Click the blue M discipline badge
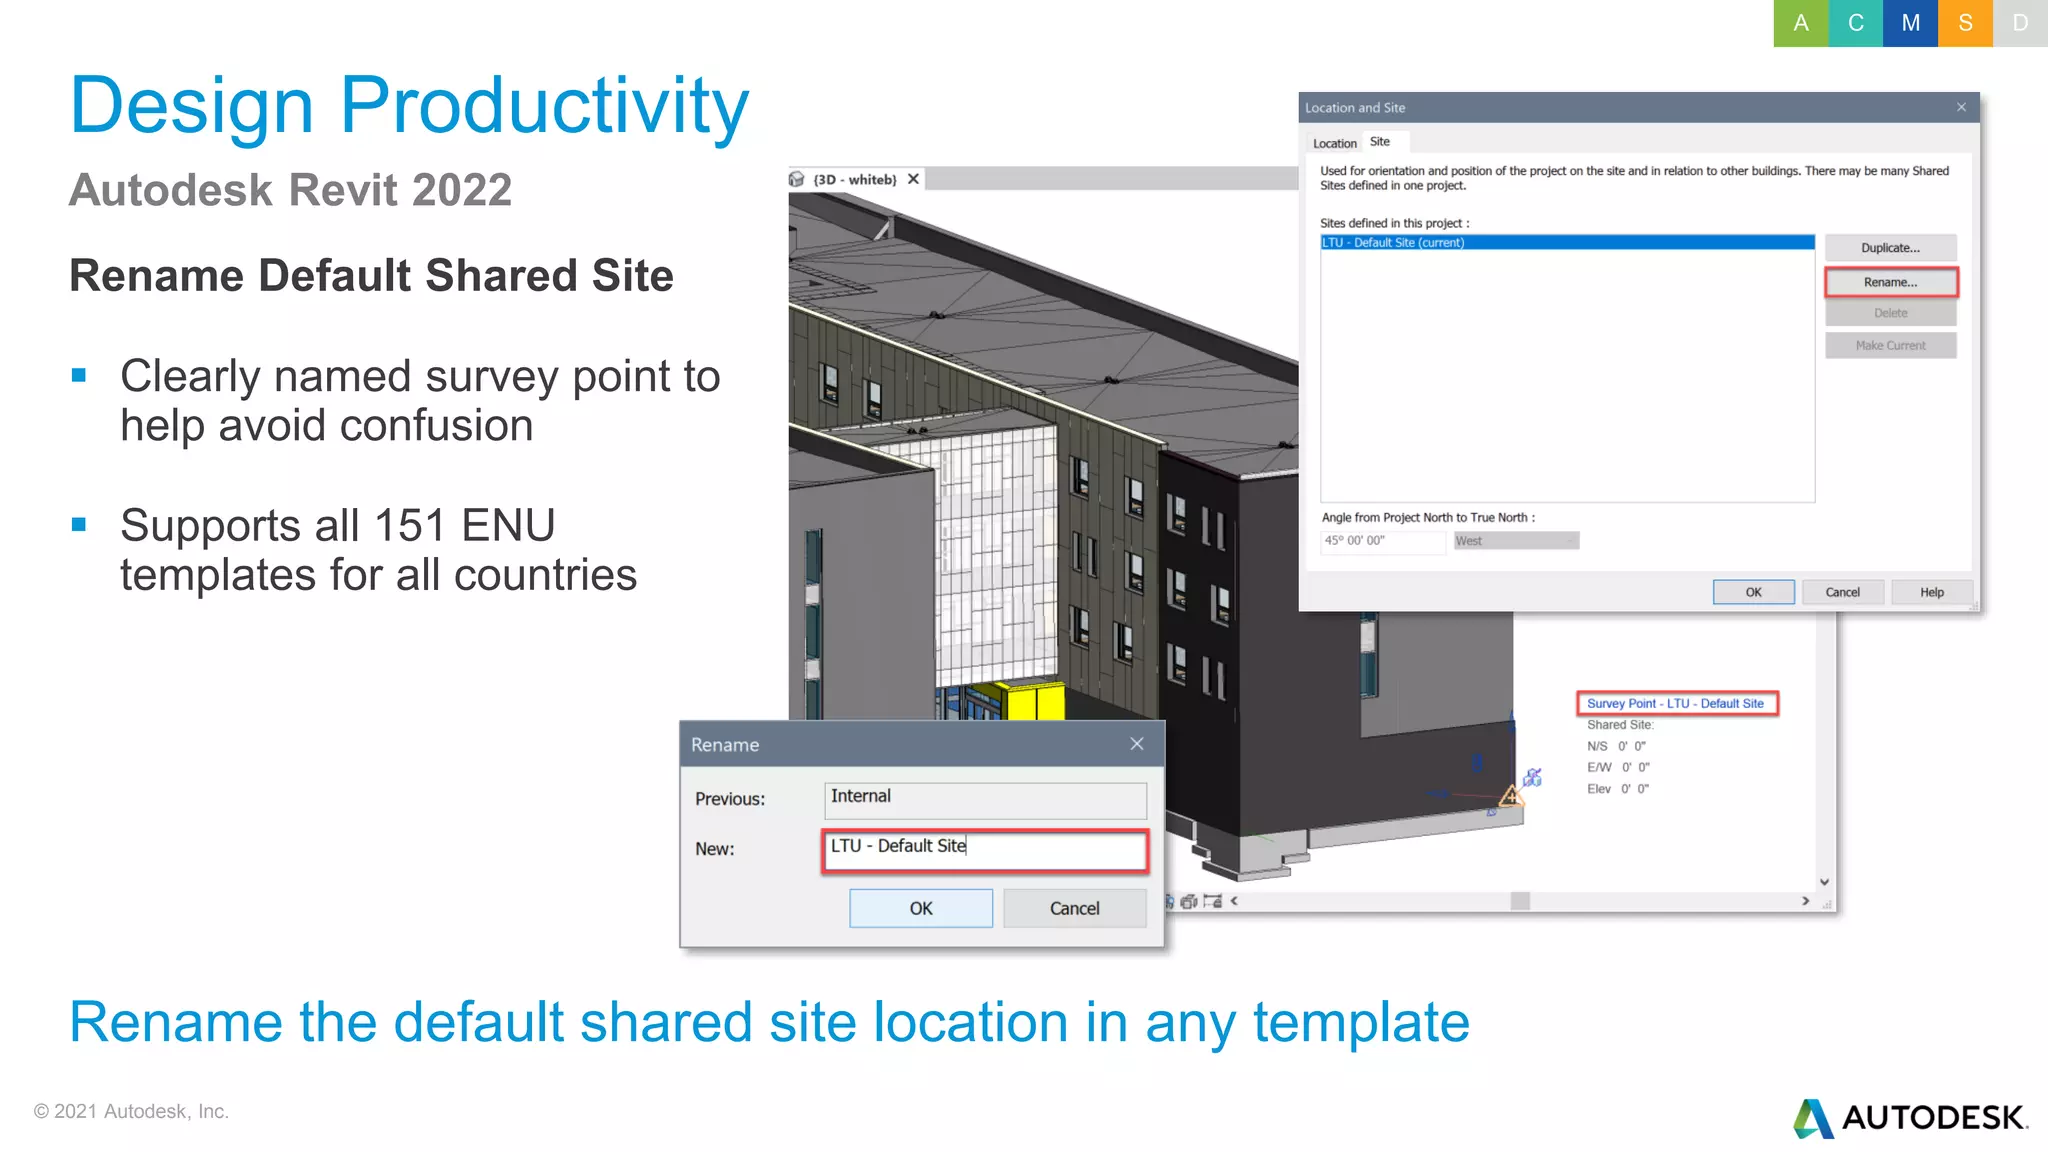The width and height of the screenshot is (2048, 1152). click(x=1911, y=23)
